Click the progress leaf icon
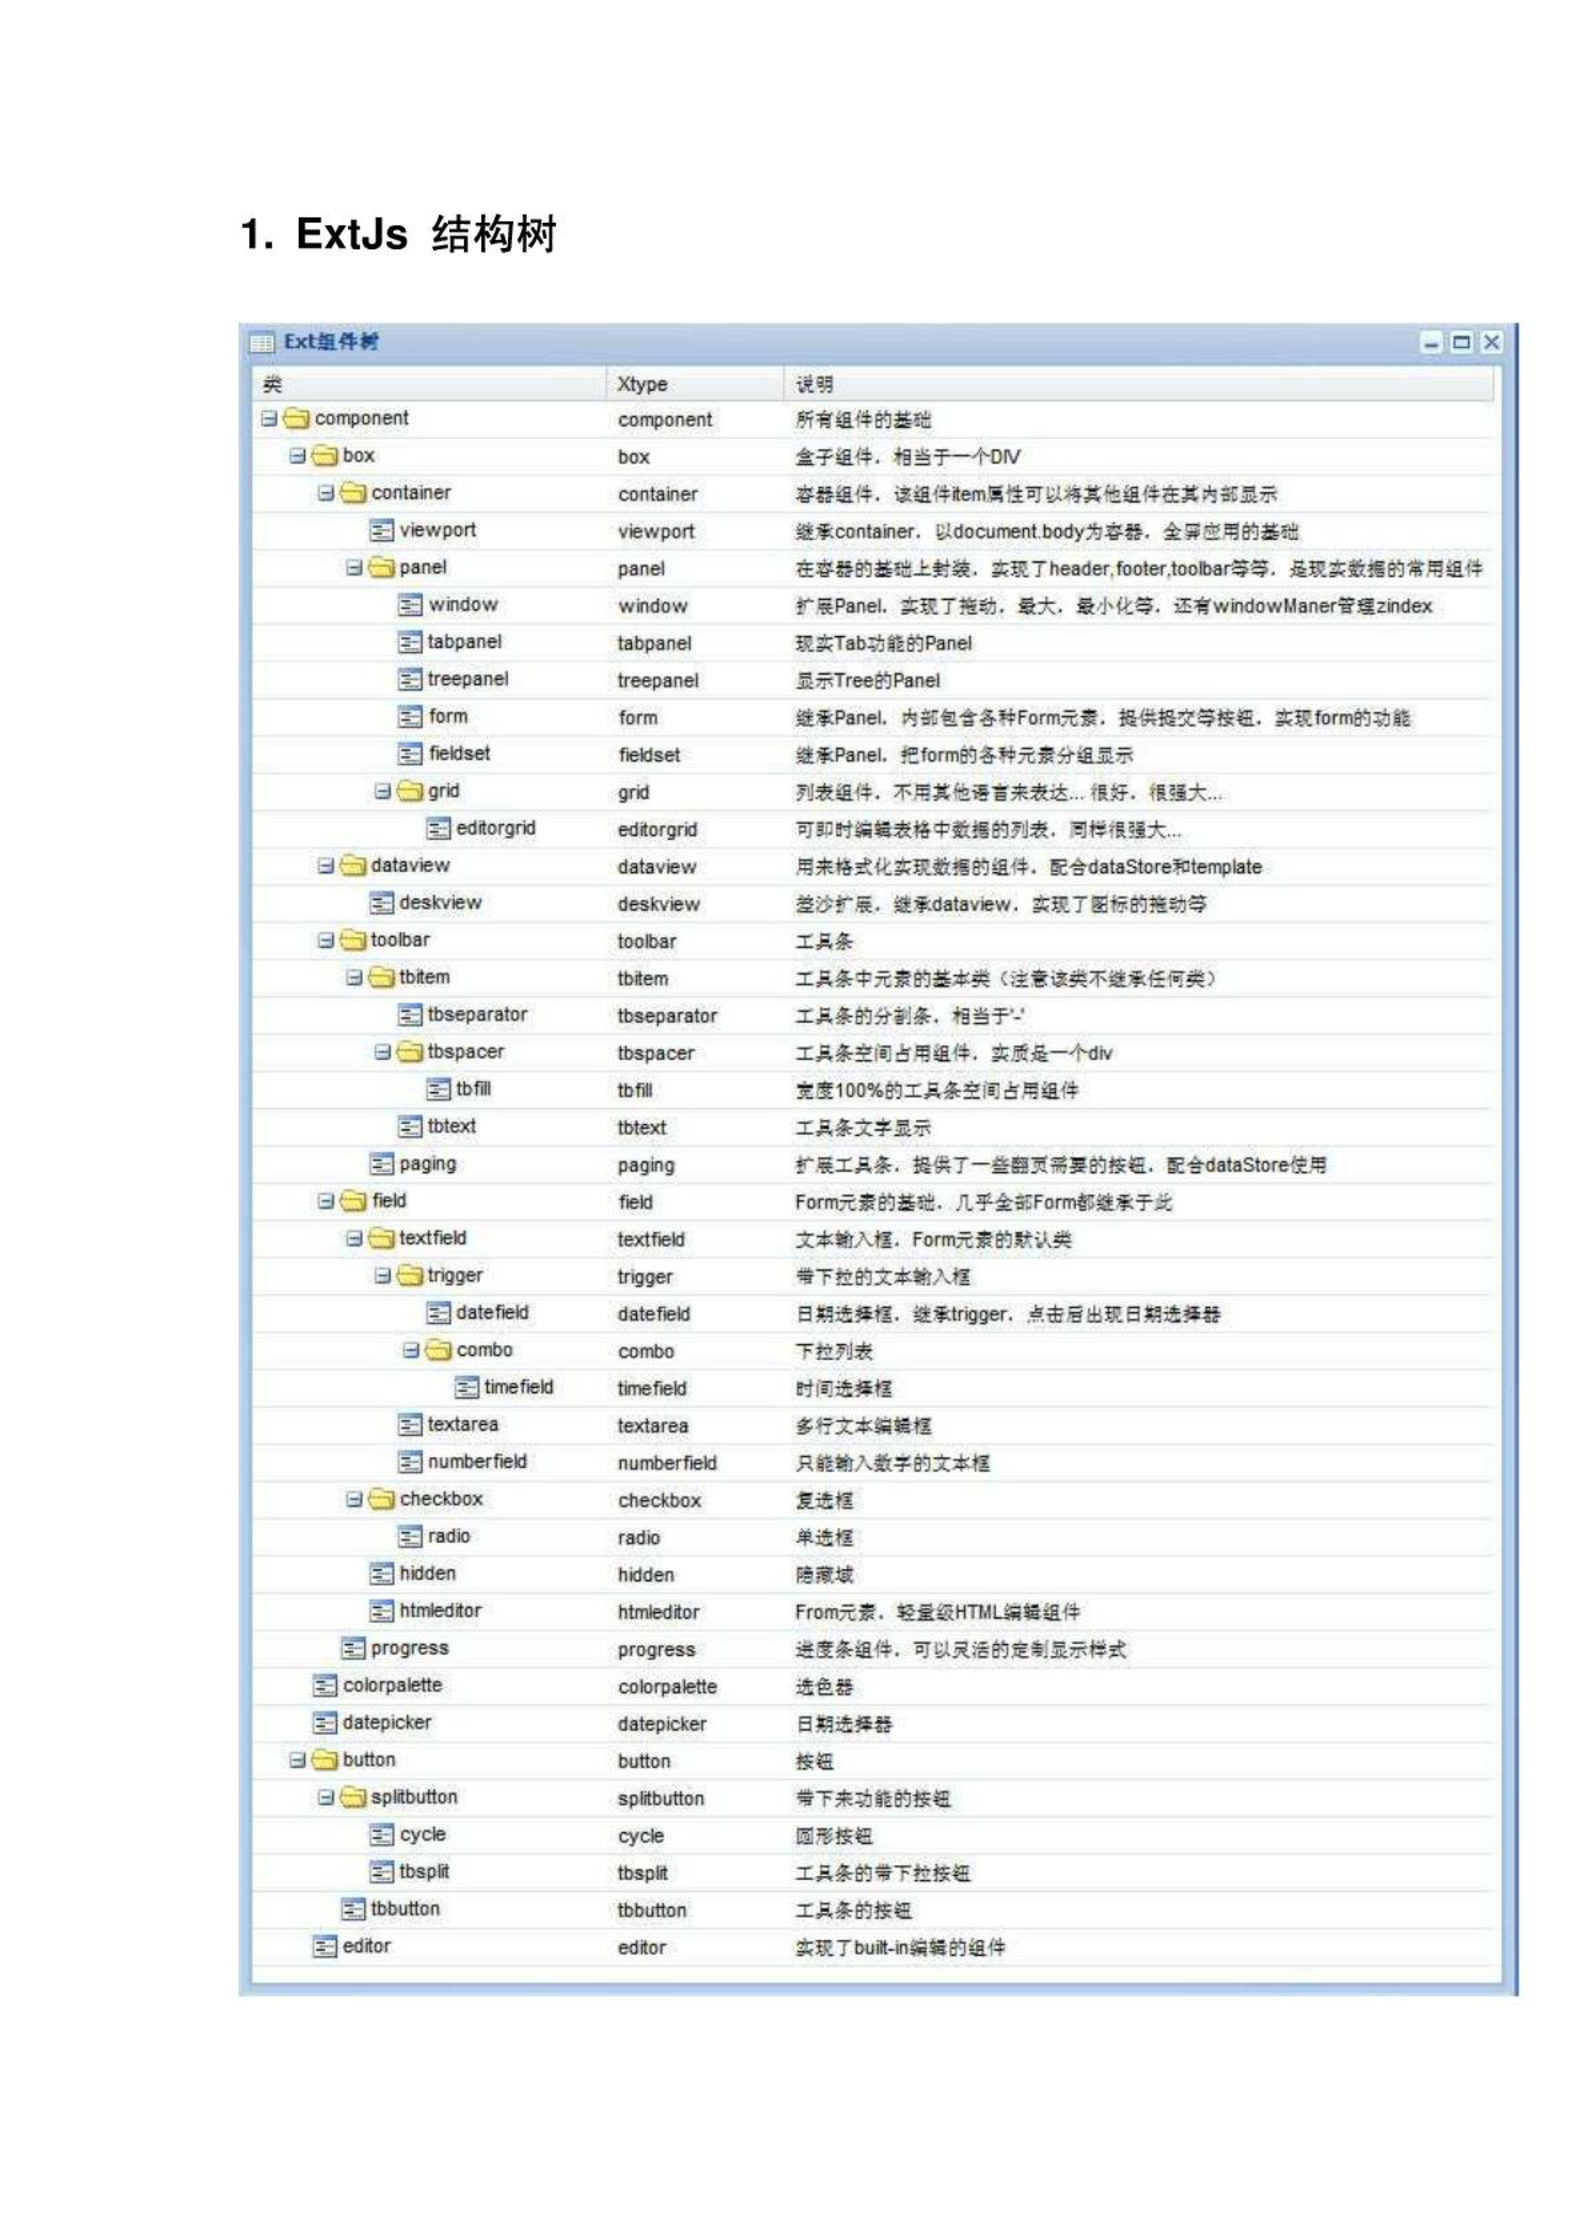Screen dimensions: 1584x2240 [353, 1649]
